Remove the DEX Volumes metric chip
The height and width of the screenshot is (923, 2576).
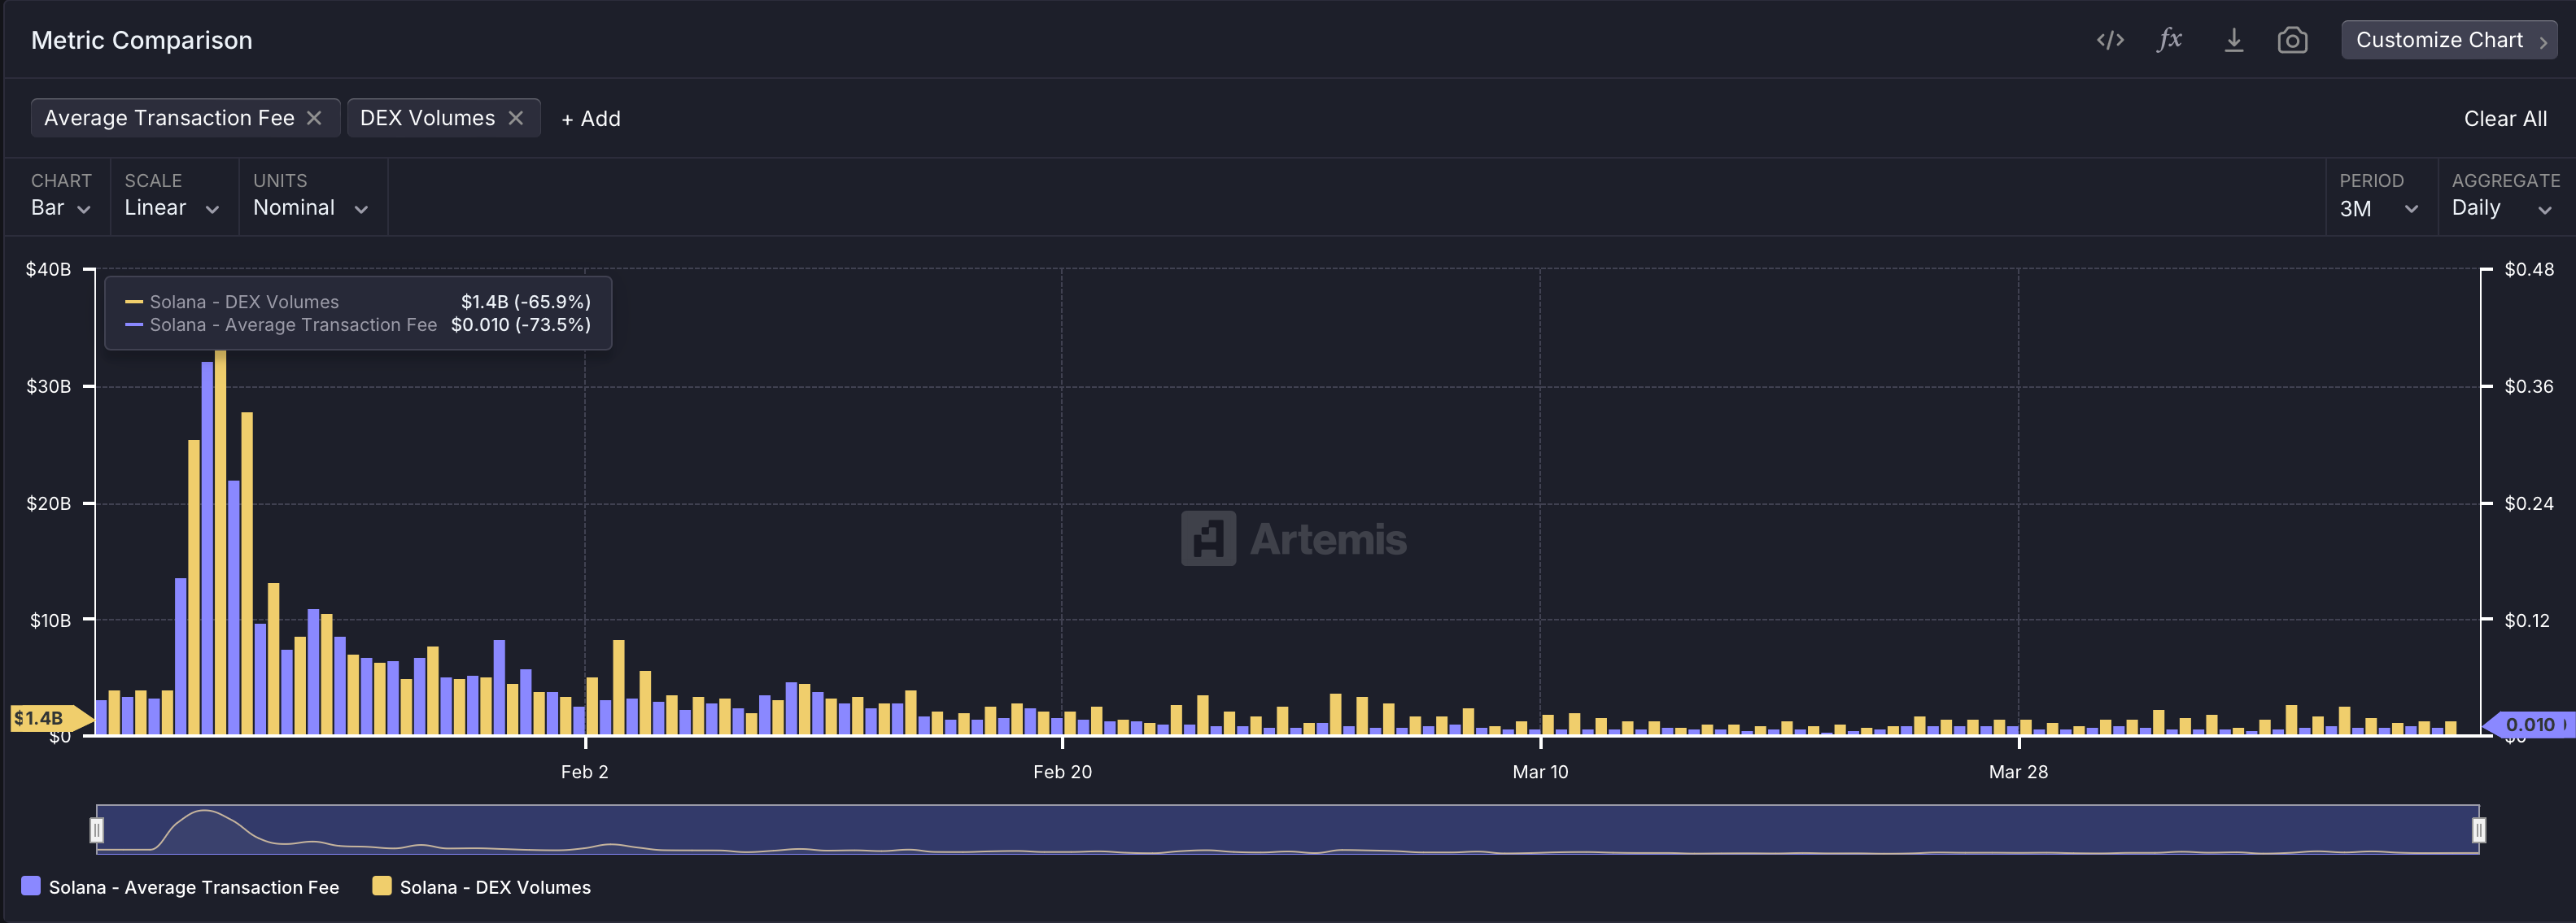click(x=516, y=118)
